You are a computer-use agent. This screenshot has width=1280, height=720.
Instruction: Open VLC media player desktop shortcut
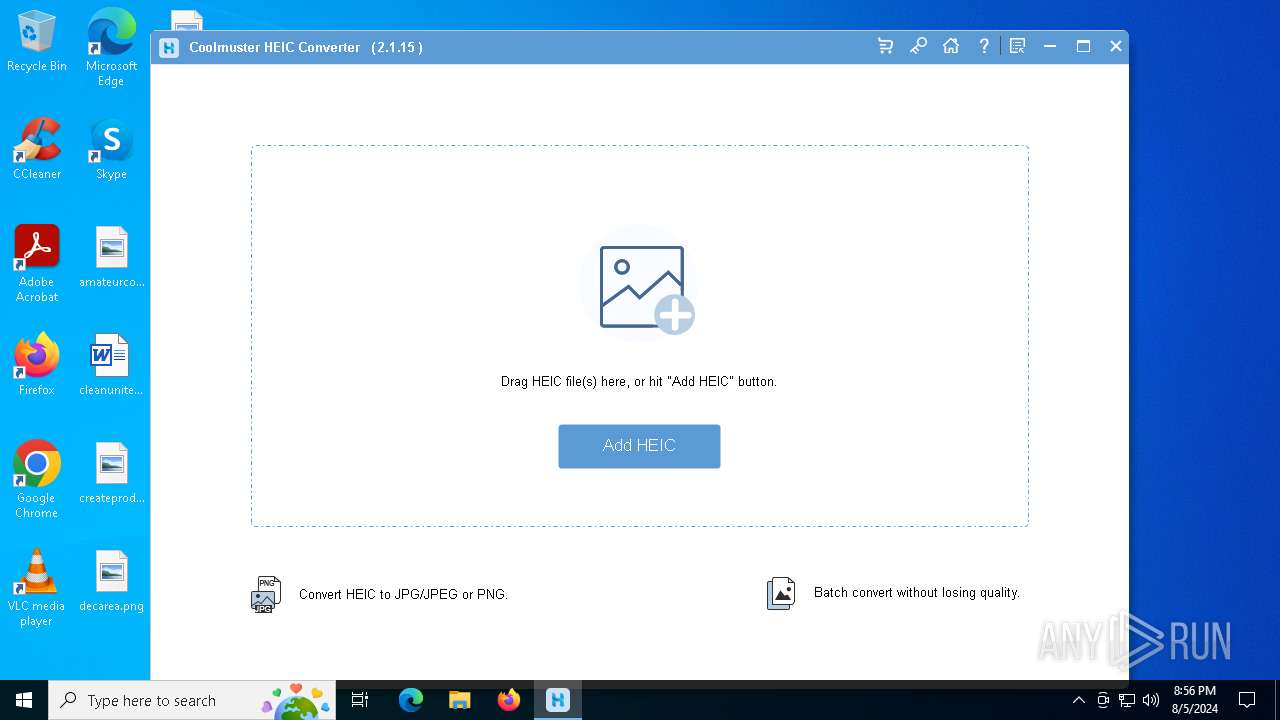[37, 588]
